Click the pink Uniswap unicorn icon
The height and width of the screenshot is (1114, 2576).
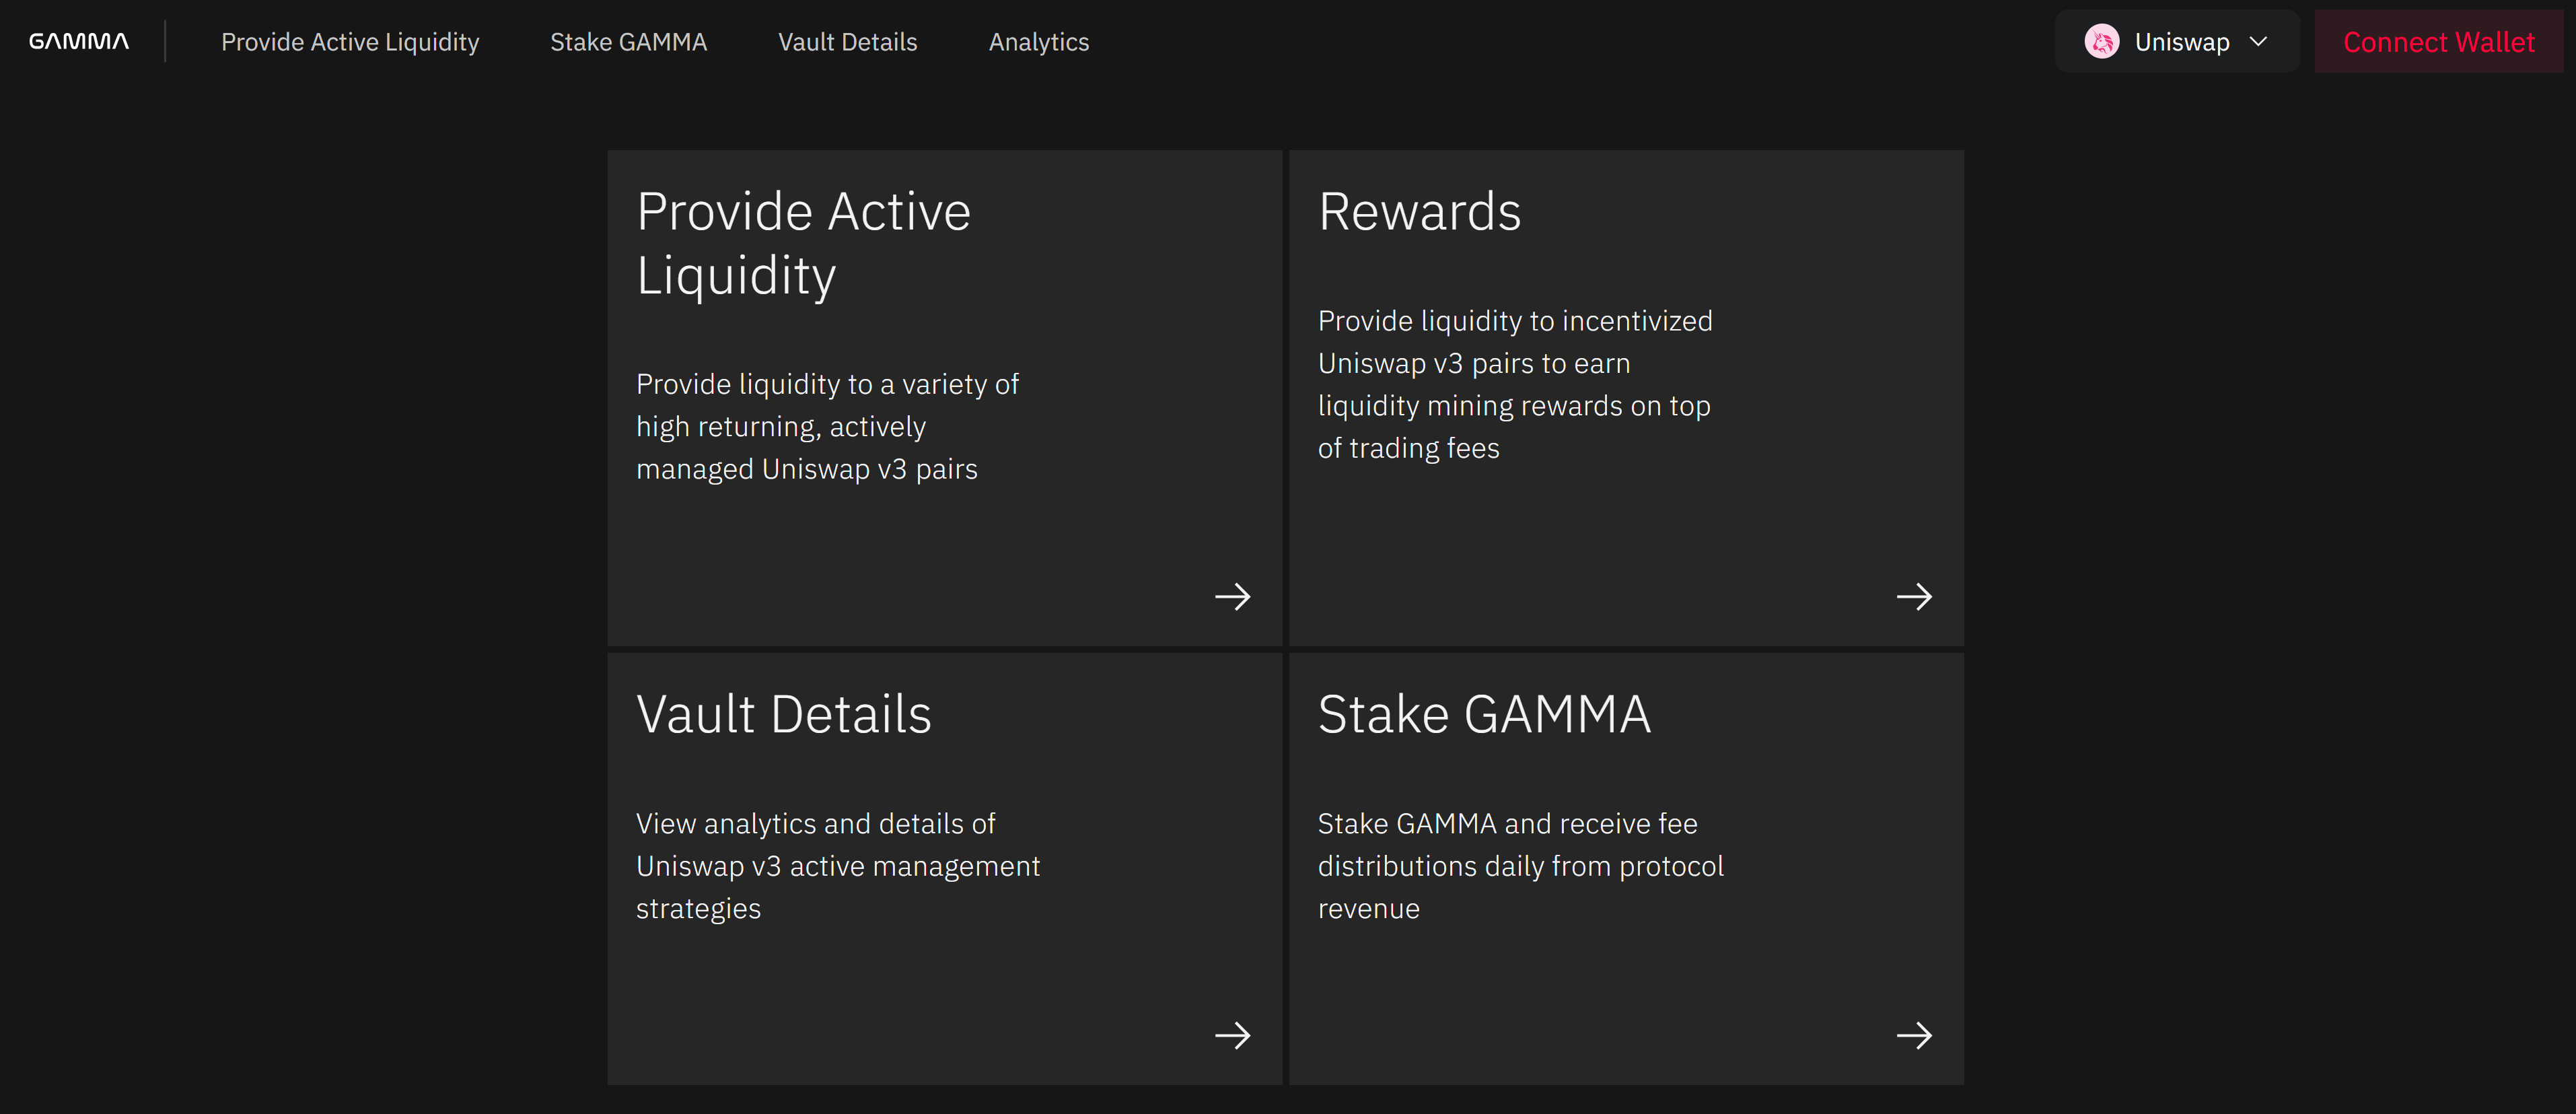click(2101, 42)
